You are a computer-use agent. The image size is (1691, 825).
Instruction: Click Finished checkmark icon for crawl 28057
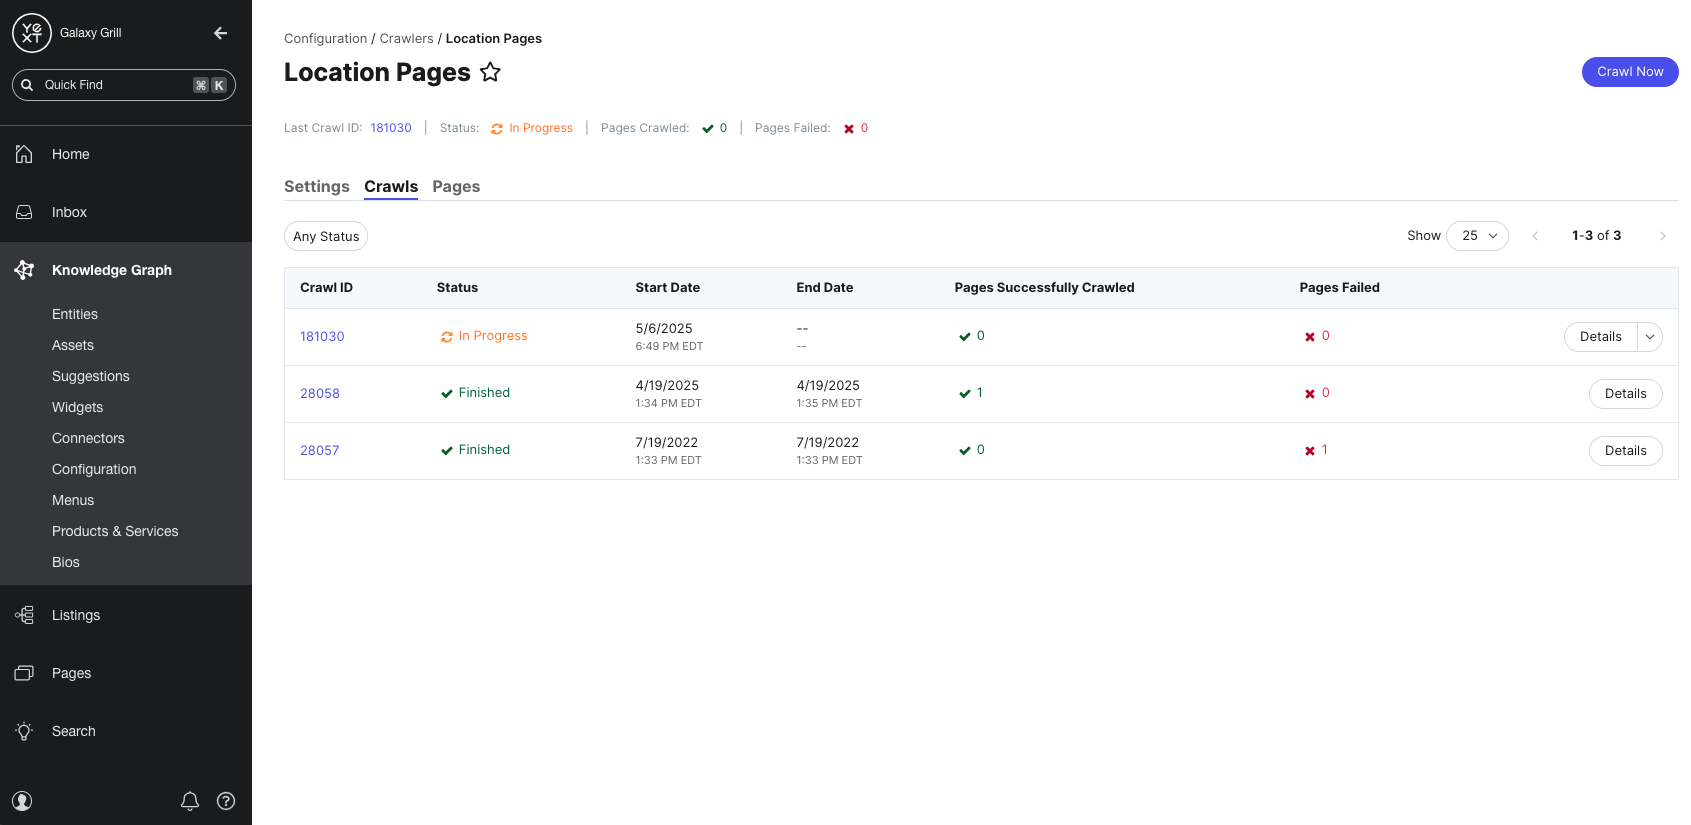click(447, 451)
